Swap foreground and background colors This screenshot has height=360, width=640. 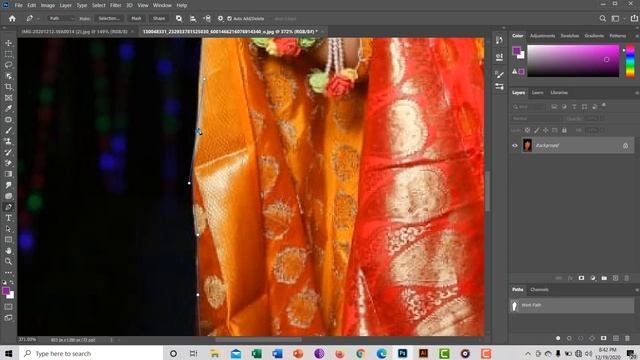[11, 282]
